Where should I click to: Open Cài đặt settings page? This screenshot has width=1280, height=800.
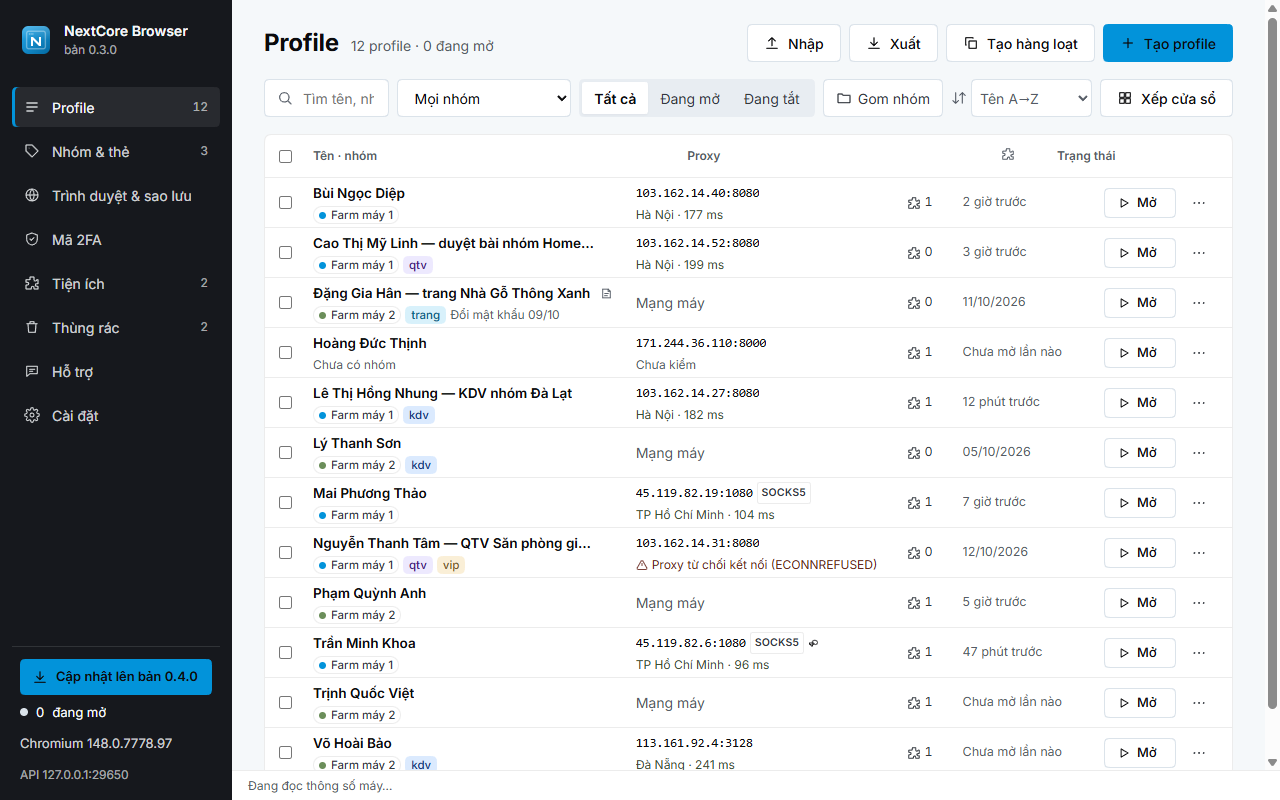point(116,415)
